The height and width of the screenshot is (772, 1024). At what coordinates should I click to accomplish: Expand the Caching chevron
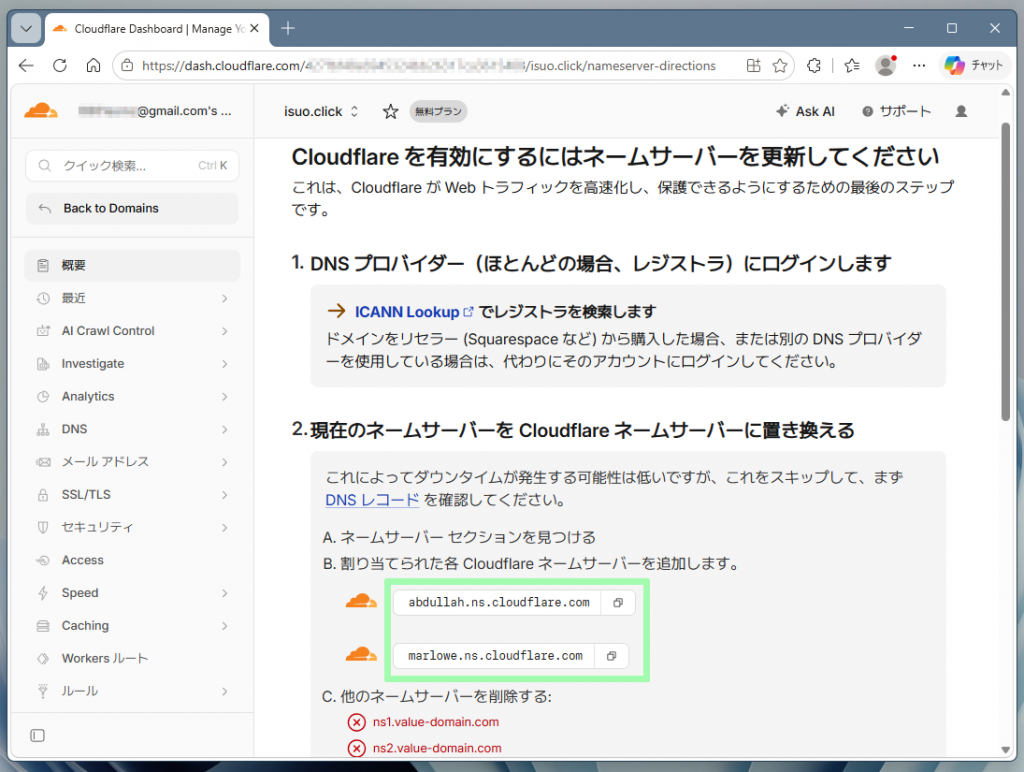pos(225,626)
